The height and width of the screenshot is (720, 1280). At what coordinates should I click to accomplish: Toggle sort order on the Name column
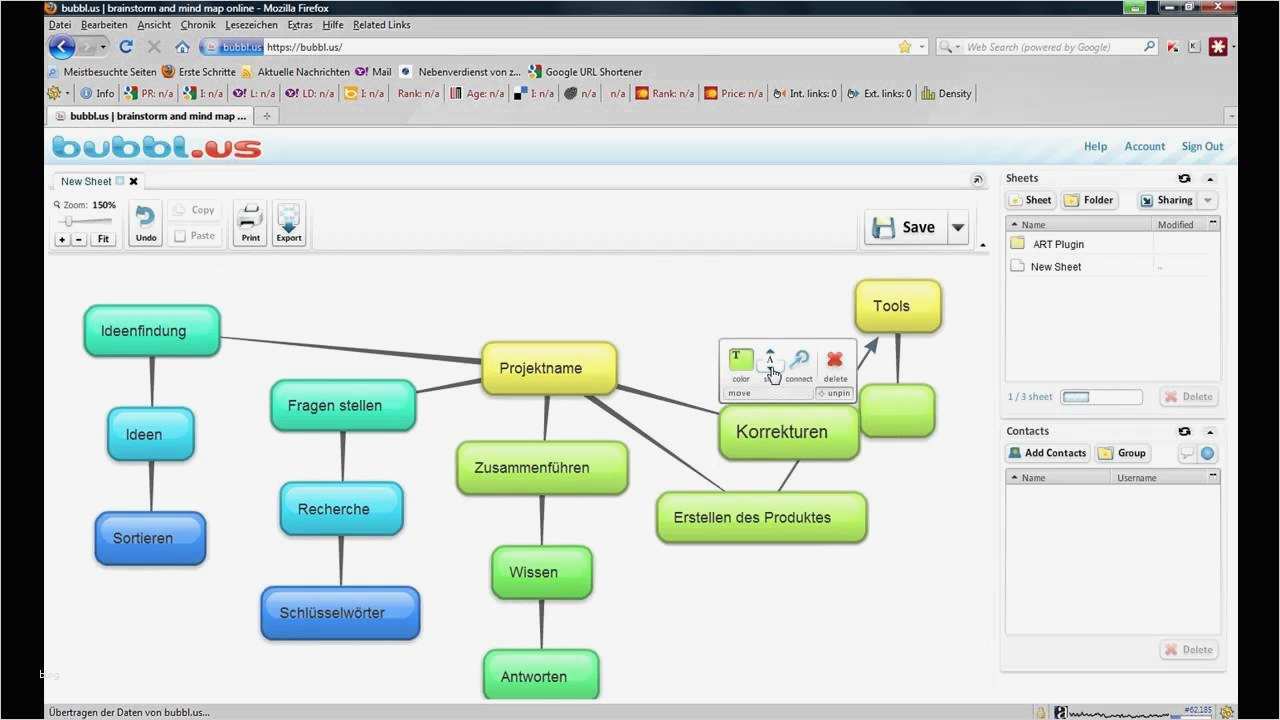1033,224
